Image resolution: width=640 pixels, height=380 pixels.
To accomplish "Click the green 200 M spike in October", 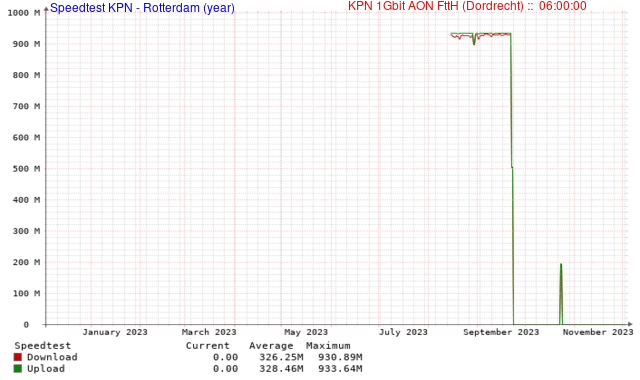I will pos(561,294).
